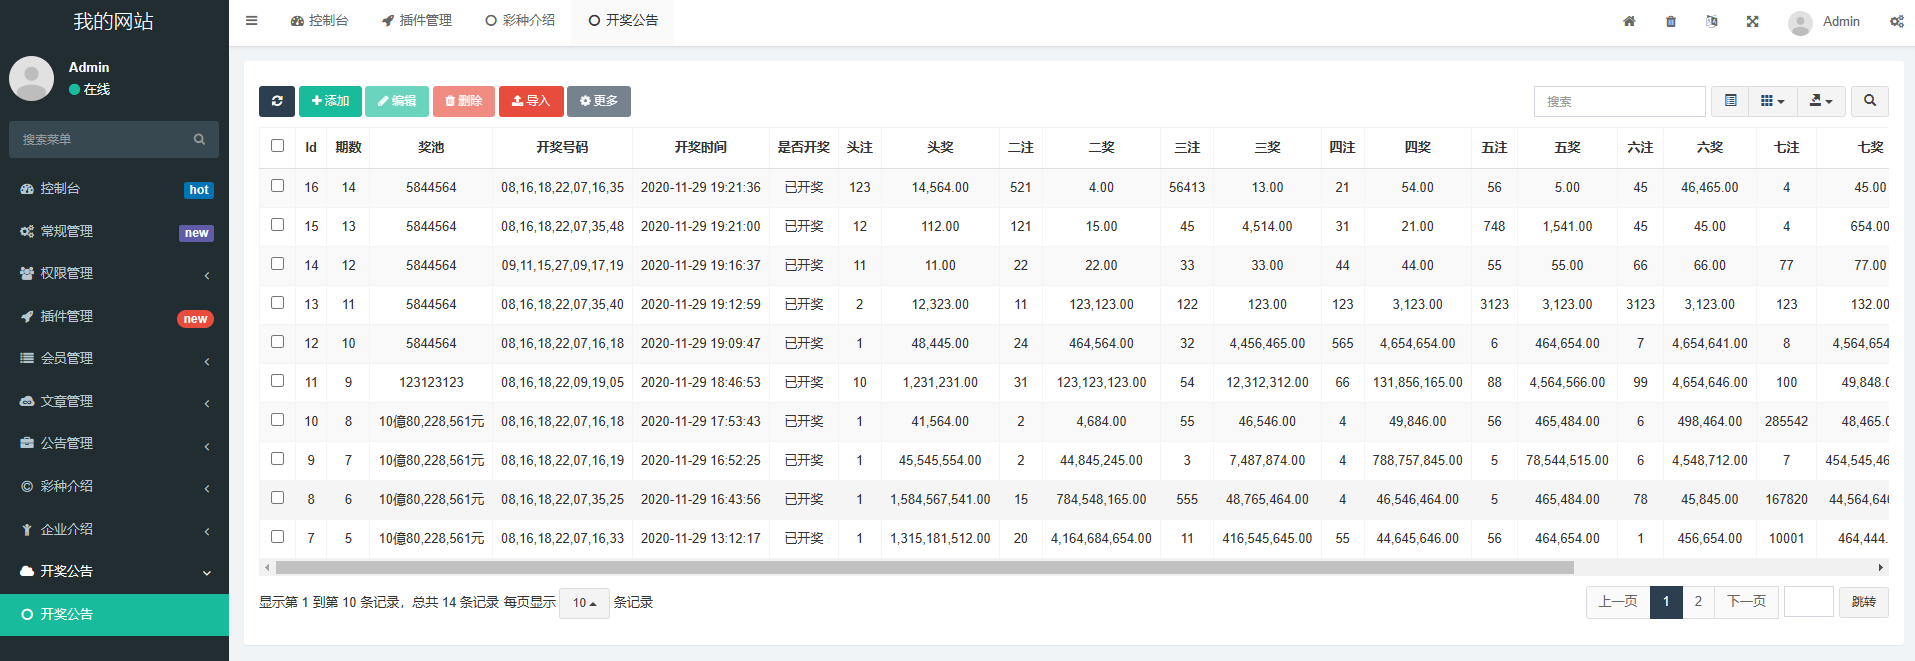Click the search magnifier button beside table tools

click(x=1870, y=101)
